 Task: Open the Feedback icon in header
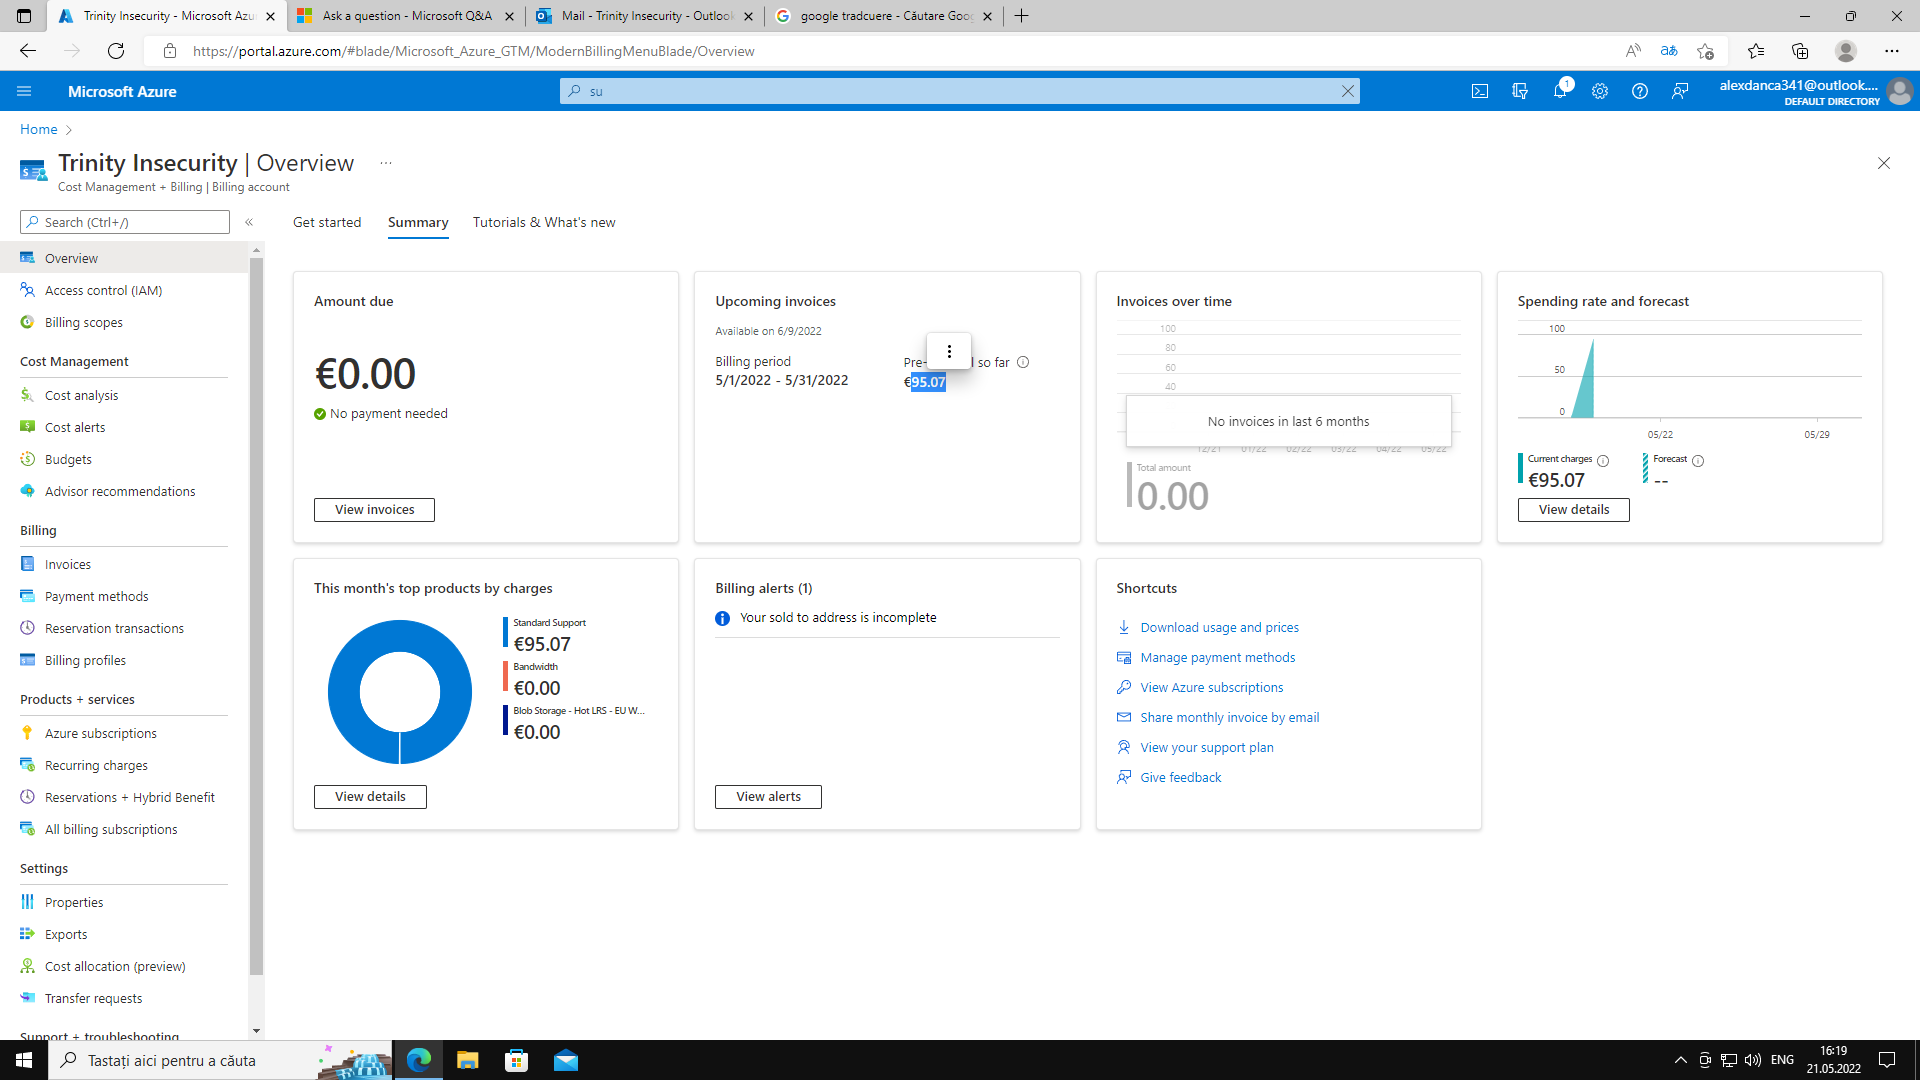coord(1680,91)
